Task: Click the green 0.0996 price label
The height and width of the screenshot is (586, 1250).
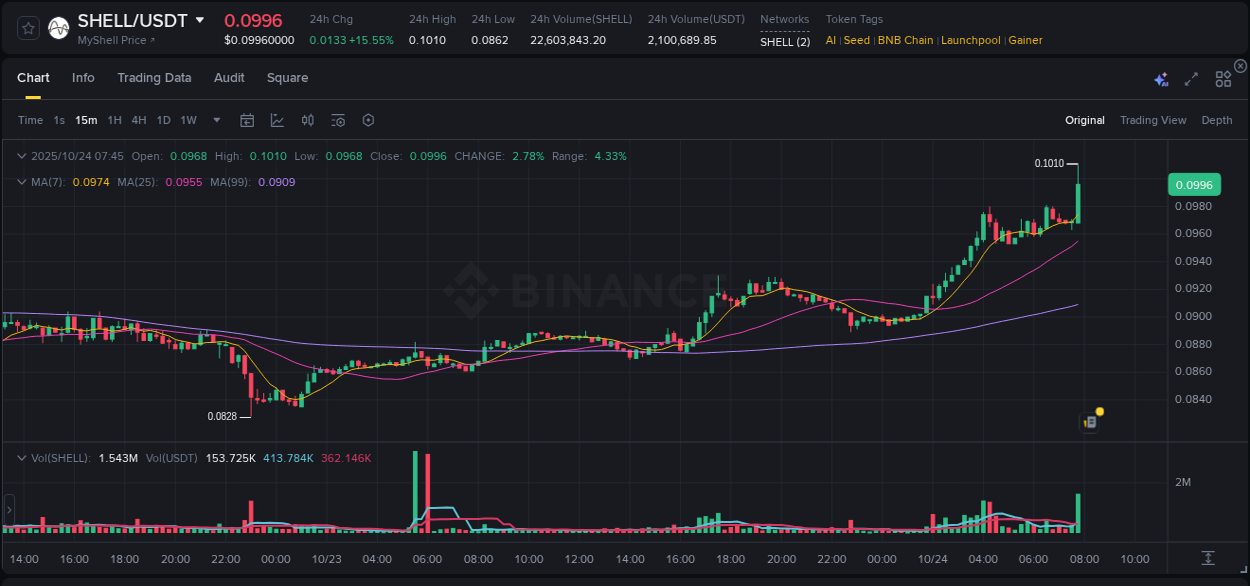Action: tap(1196, 184)
